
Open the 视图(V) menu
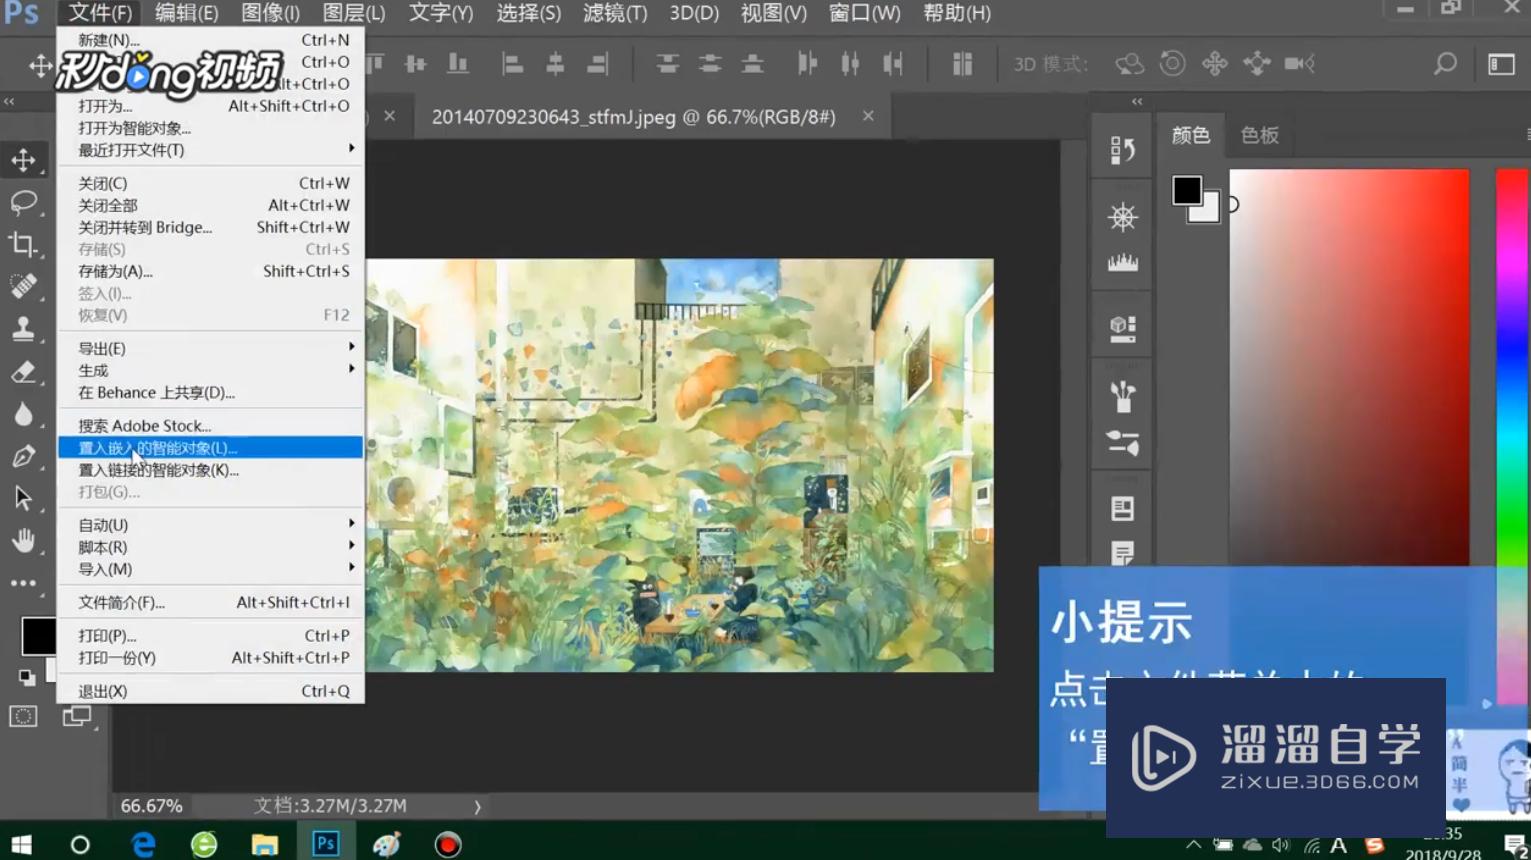(774, 13)
